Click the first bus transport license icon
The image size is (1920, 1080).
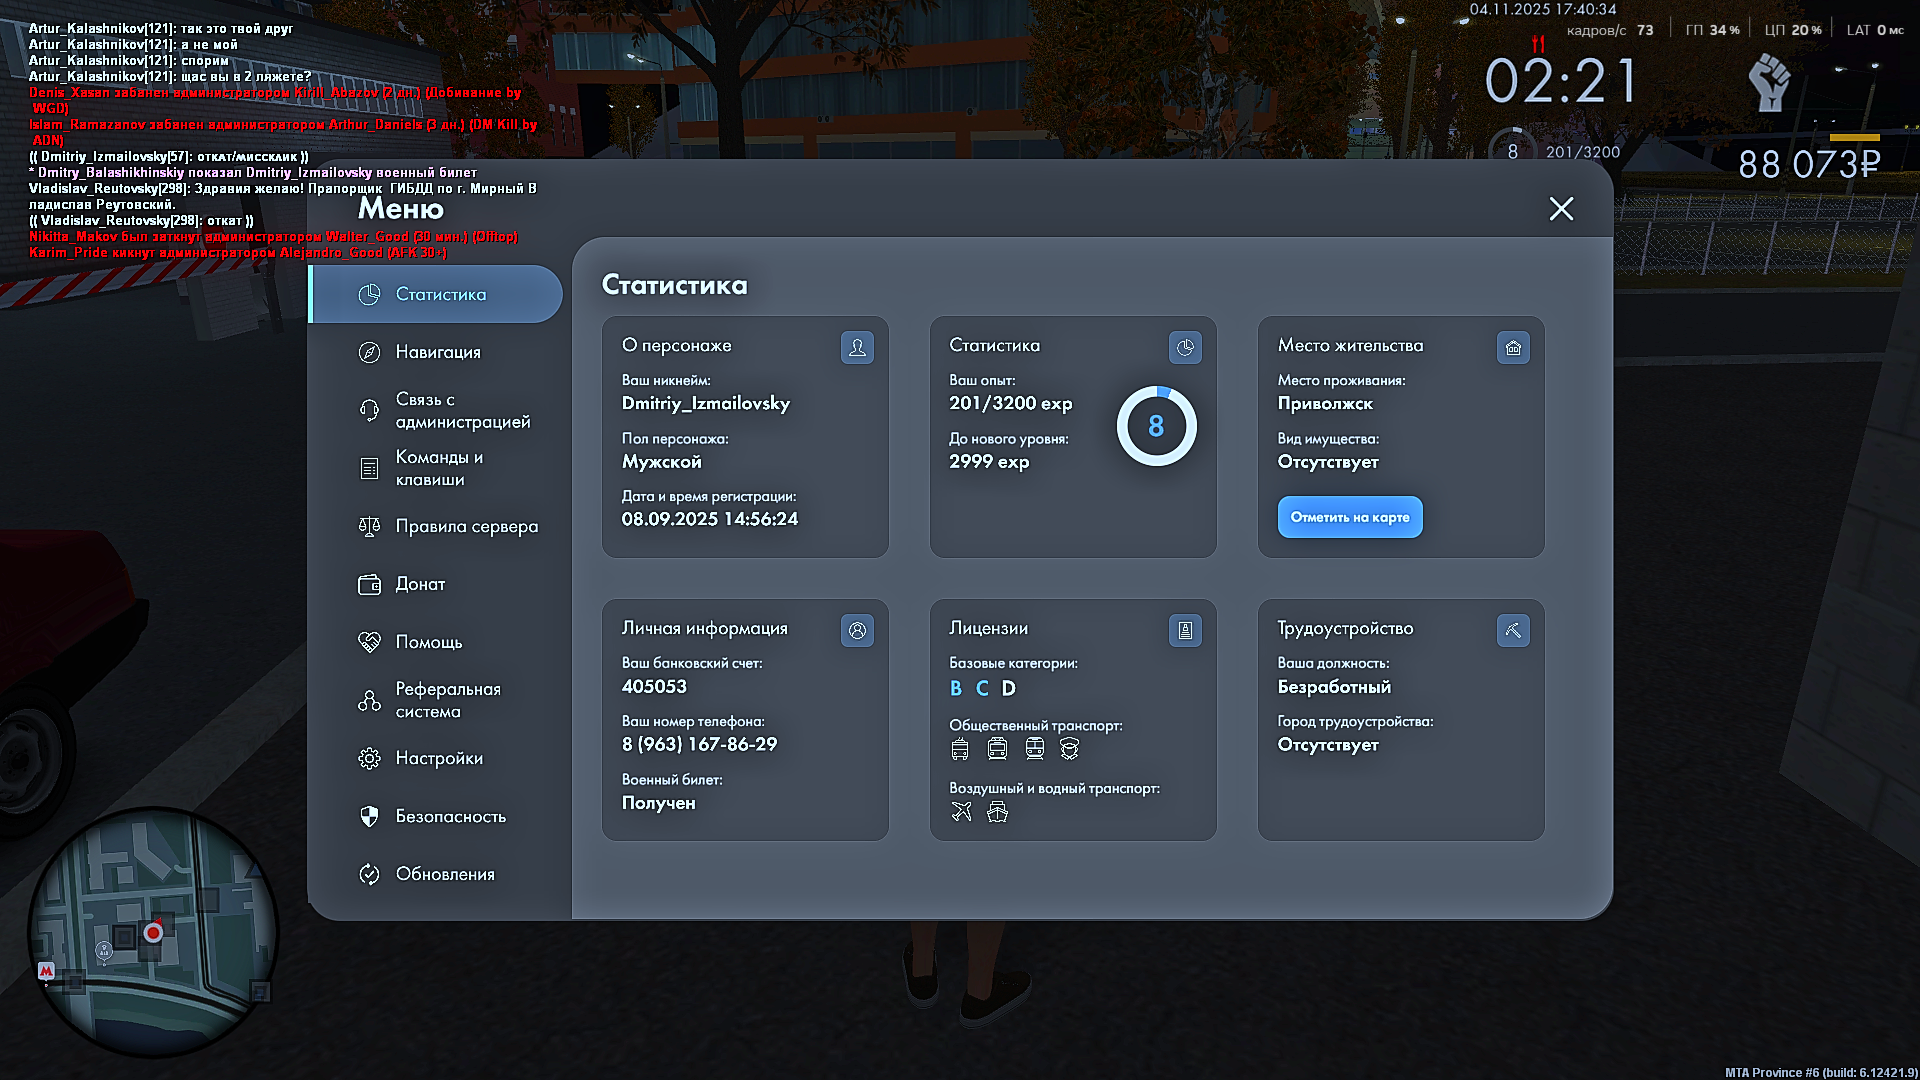coord(960,749)
